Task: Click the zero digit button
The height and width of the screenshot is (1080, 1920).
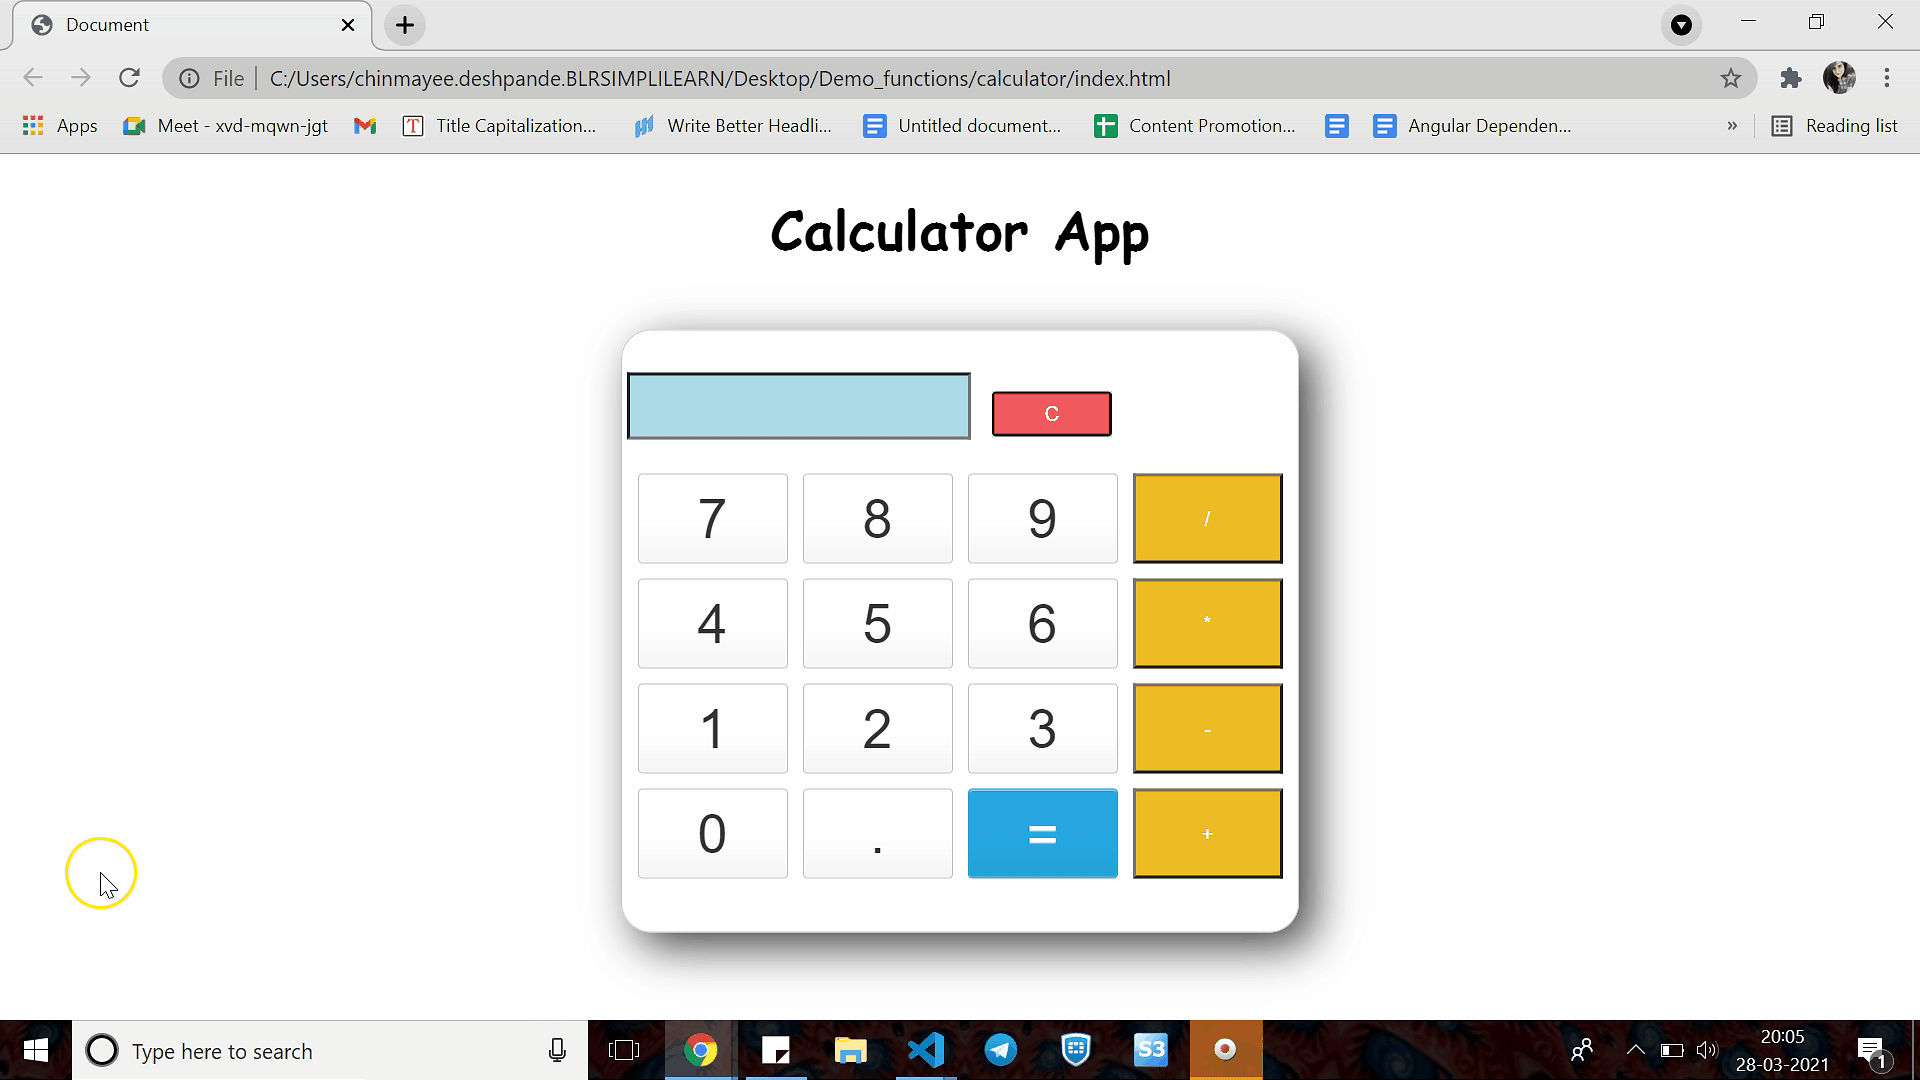Action: 711,832
